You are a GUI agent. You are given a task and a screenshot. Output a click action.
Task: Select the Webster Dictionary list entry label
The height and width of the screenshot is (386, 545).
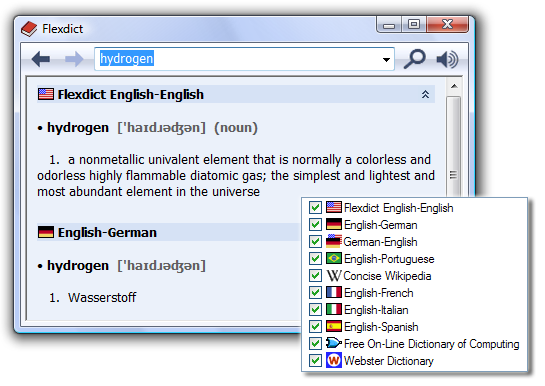(x=389, y=361)
